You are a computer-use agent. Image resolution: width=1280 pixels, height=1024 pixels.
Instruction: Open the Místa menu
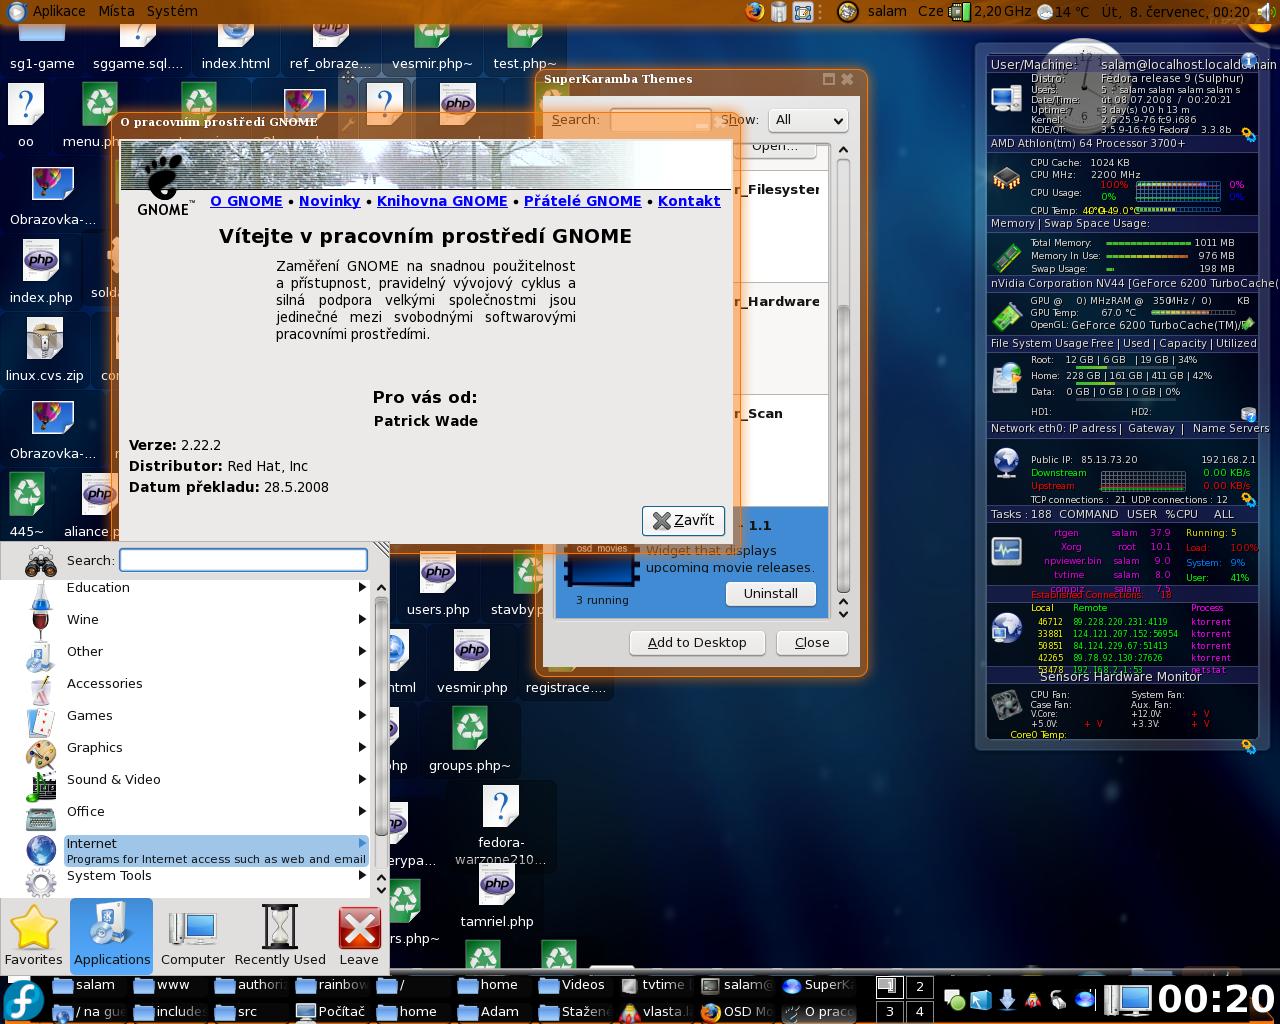pos(116,12)
